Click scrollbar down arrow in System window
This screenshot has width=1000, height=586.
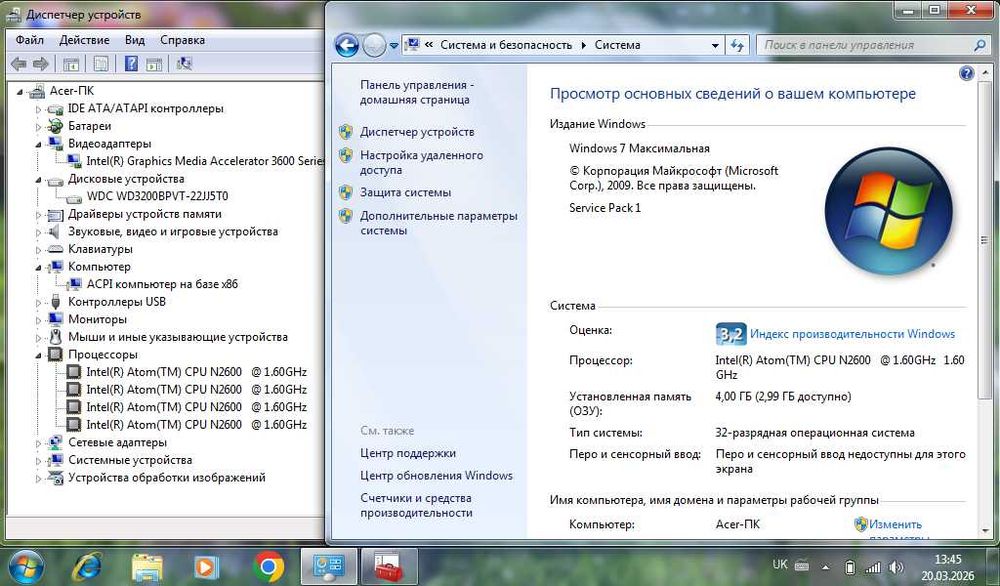[x=985, y=531]
